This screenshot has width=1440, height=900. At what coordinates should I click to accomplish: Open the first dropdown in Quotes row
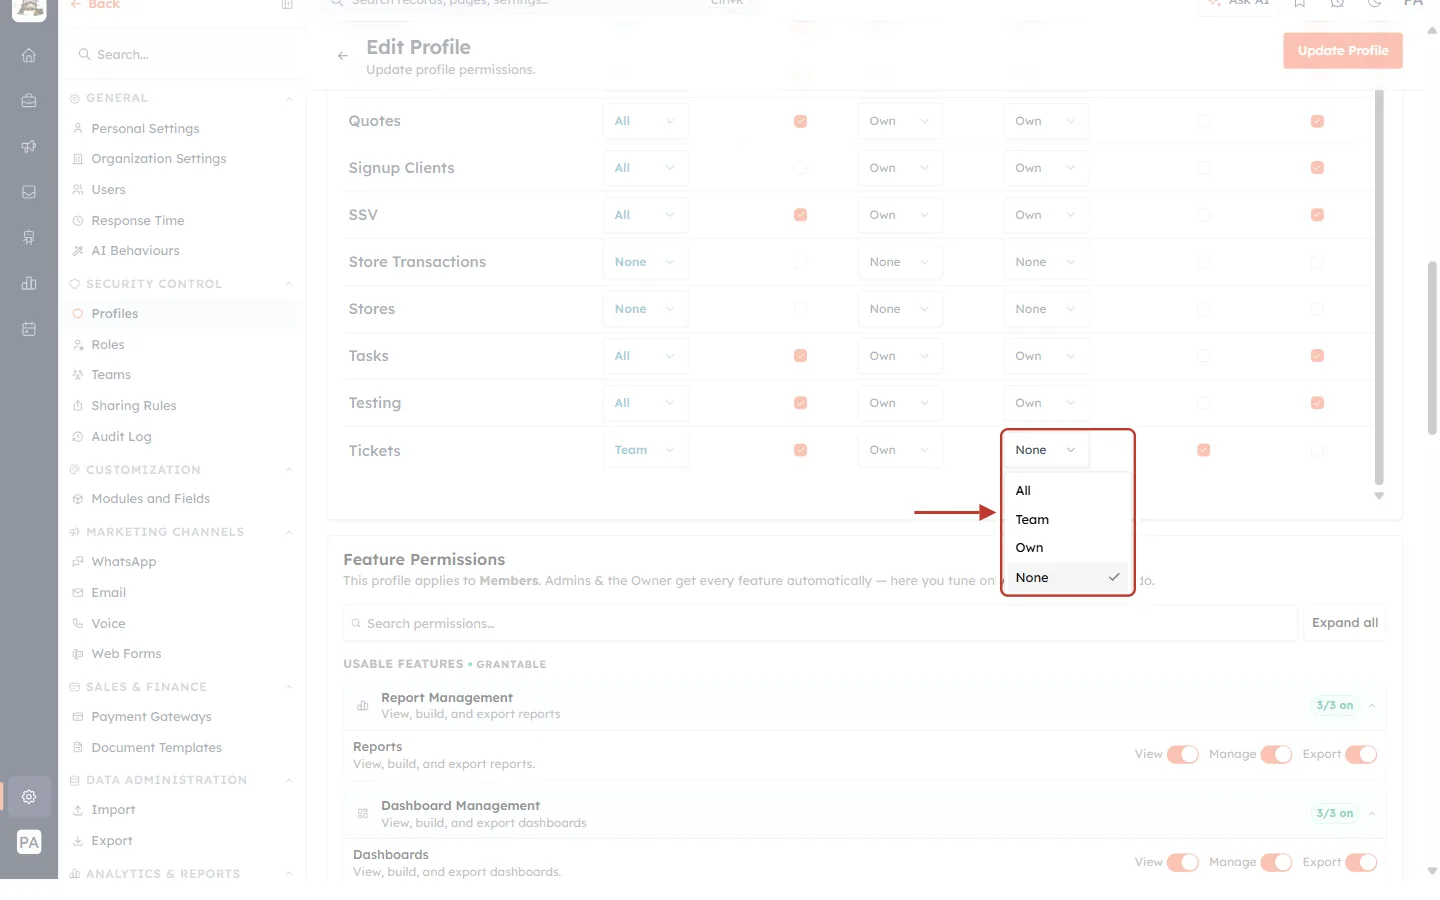tap(646, 121)
